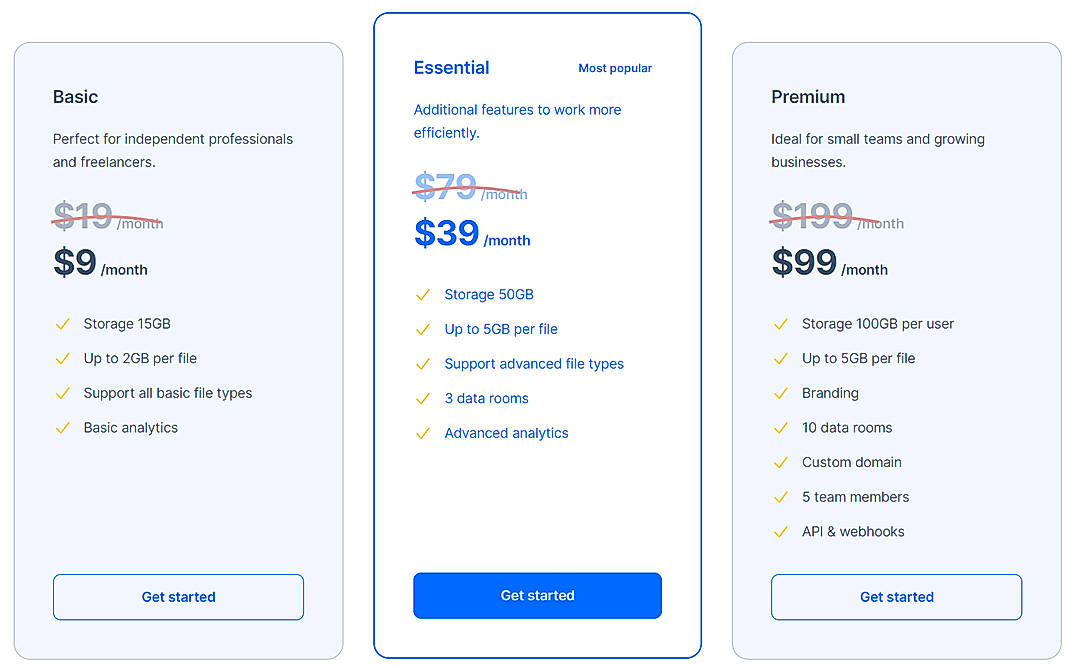Viewport: 1070px width, 667px height.
Task: Click Get started on the Essential plan
Action: (537, 595)
